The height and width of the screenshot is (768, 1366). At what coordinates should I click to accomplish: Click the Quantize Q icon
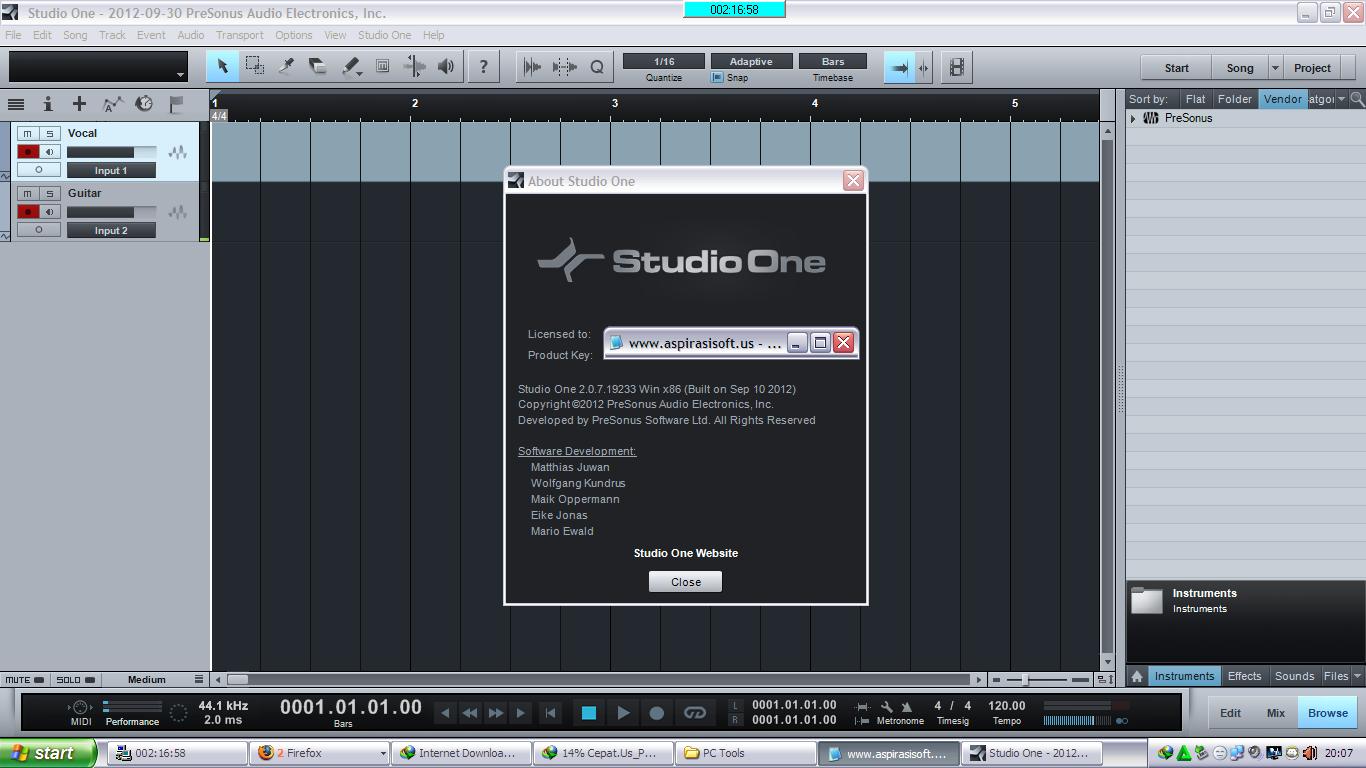(x=597, y=67)
